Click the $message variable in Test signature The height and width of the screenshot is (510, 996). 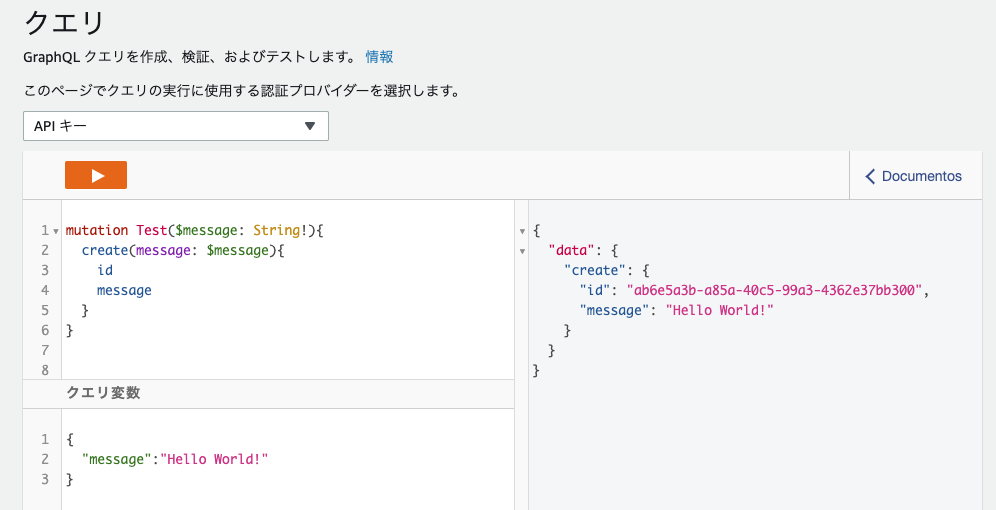point(210,230)
